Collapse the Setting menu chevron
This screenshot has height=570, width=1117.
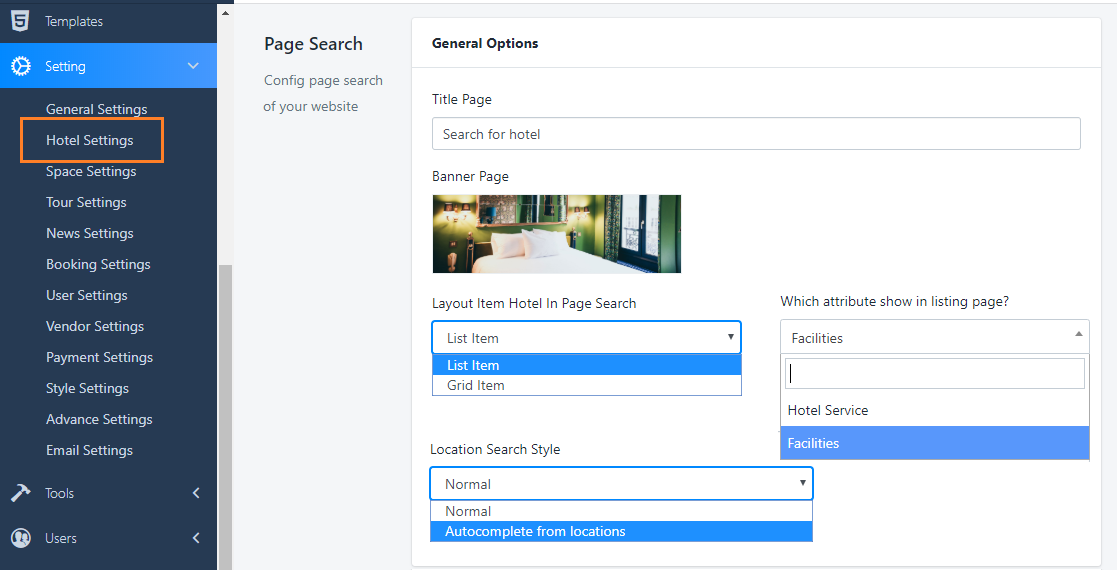pyautogui.click(x=194, y=66)
